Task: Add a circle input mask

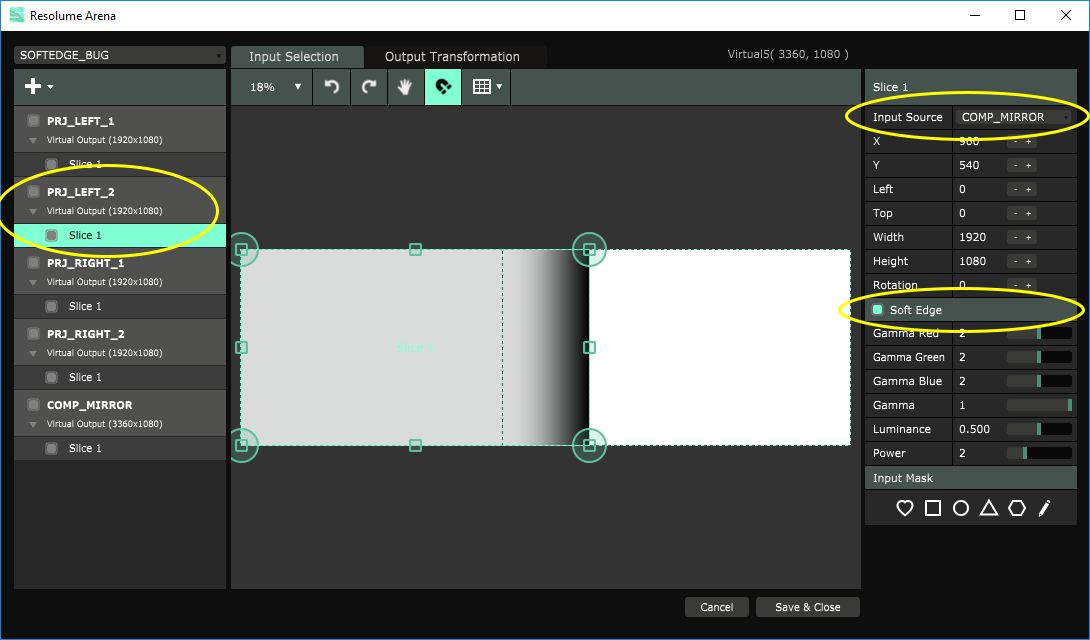Action: (961, 508)
